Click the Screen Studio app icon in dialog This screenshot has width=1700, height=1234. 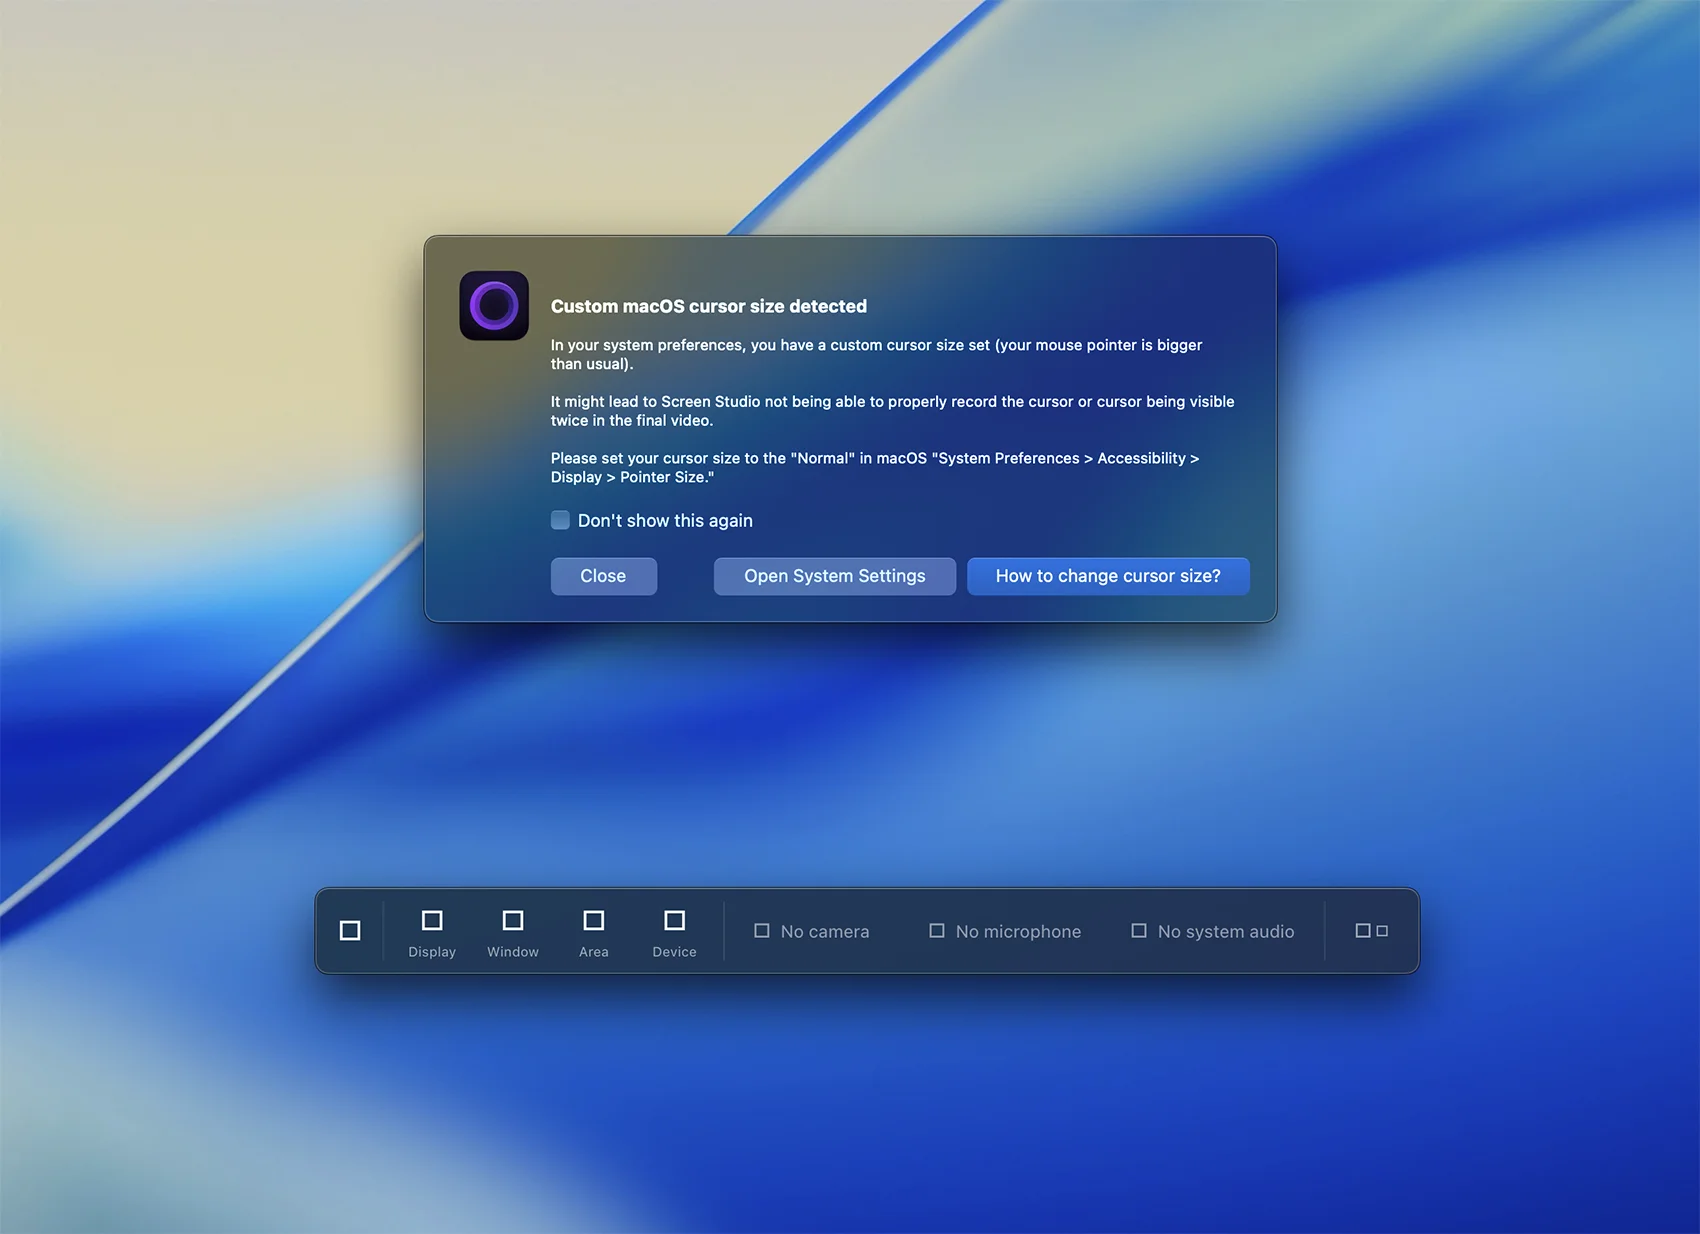click(x=494, y=306)
